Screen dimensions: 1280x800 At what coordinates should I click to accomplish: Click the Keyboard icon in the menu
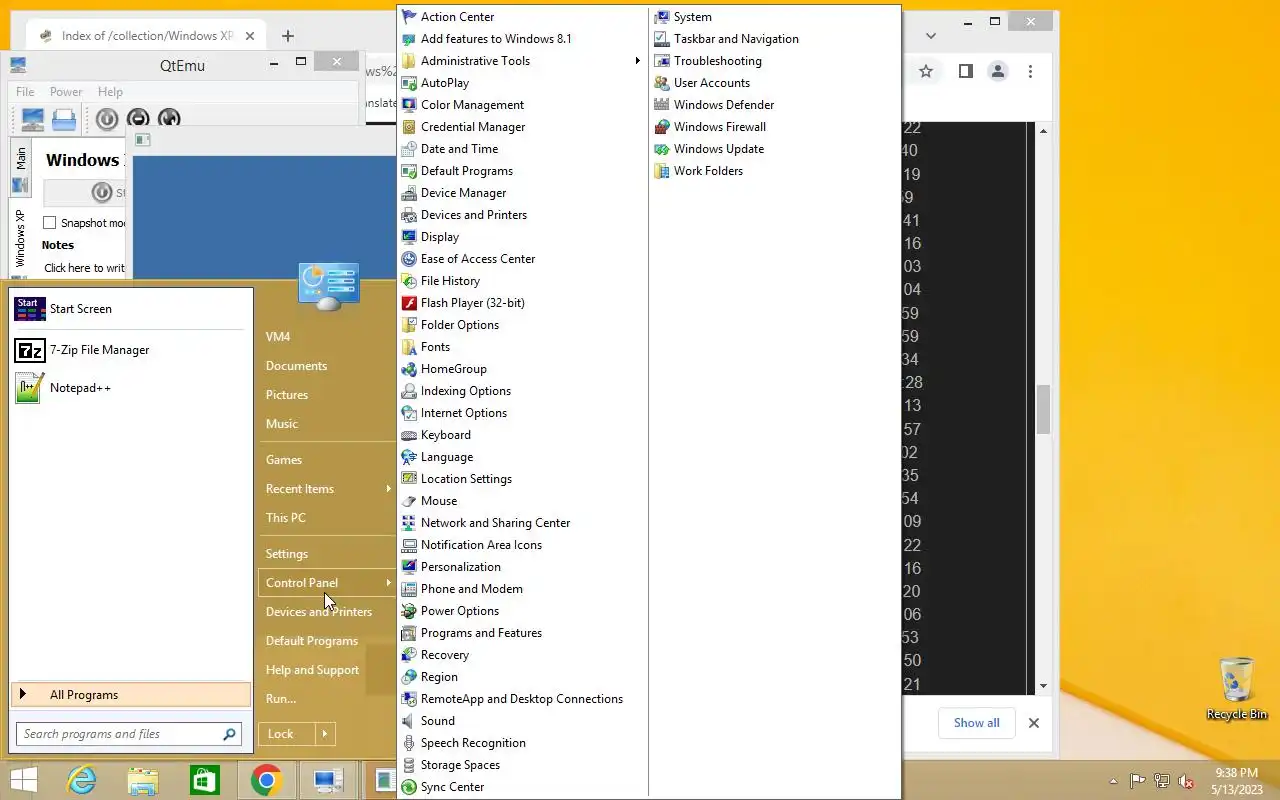[408, 435]
